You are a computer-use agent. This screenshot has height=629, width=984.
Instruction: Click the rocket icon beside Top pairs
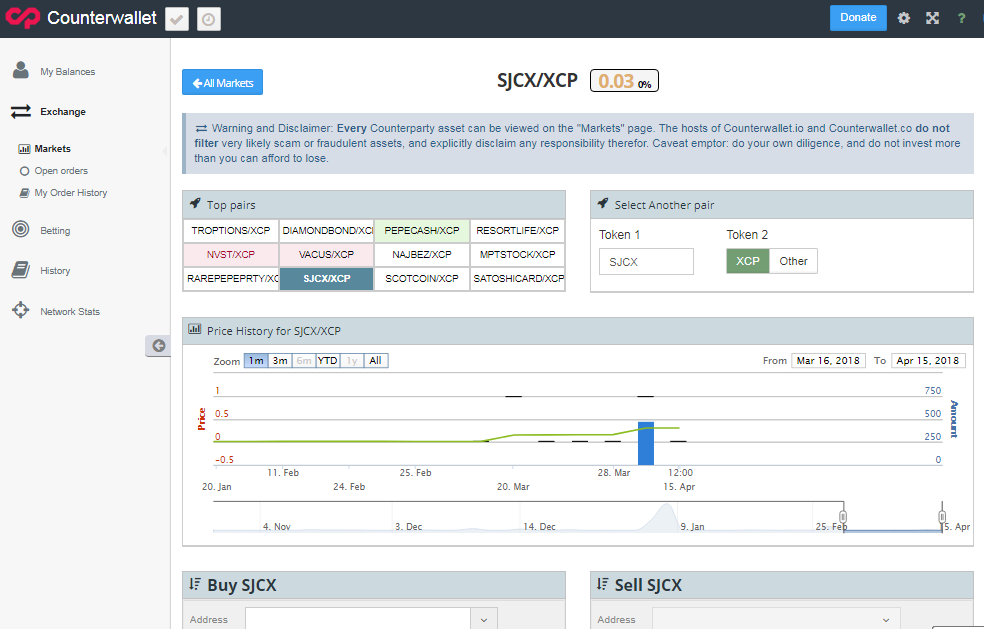[x=195, y=203]
